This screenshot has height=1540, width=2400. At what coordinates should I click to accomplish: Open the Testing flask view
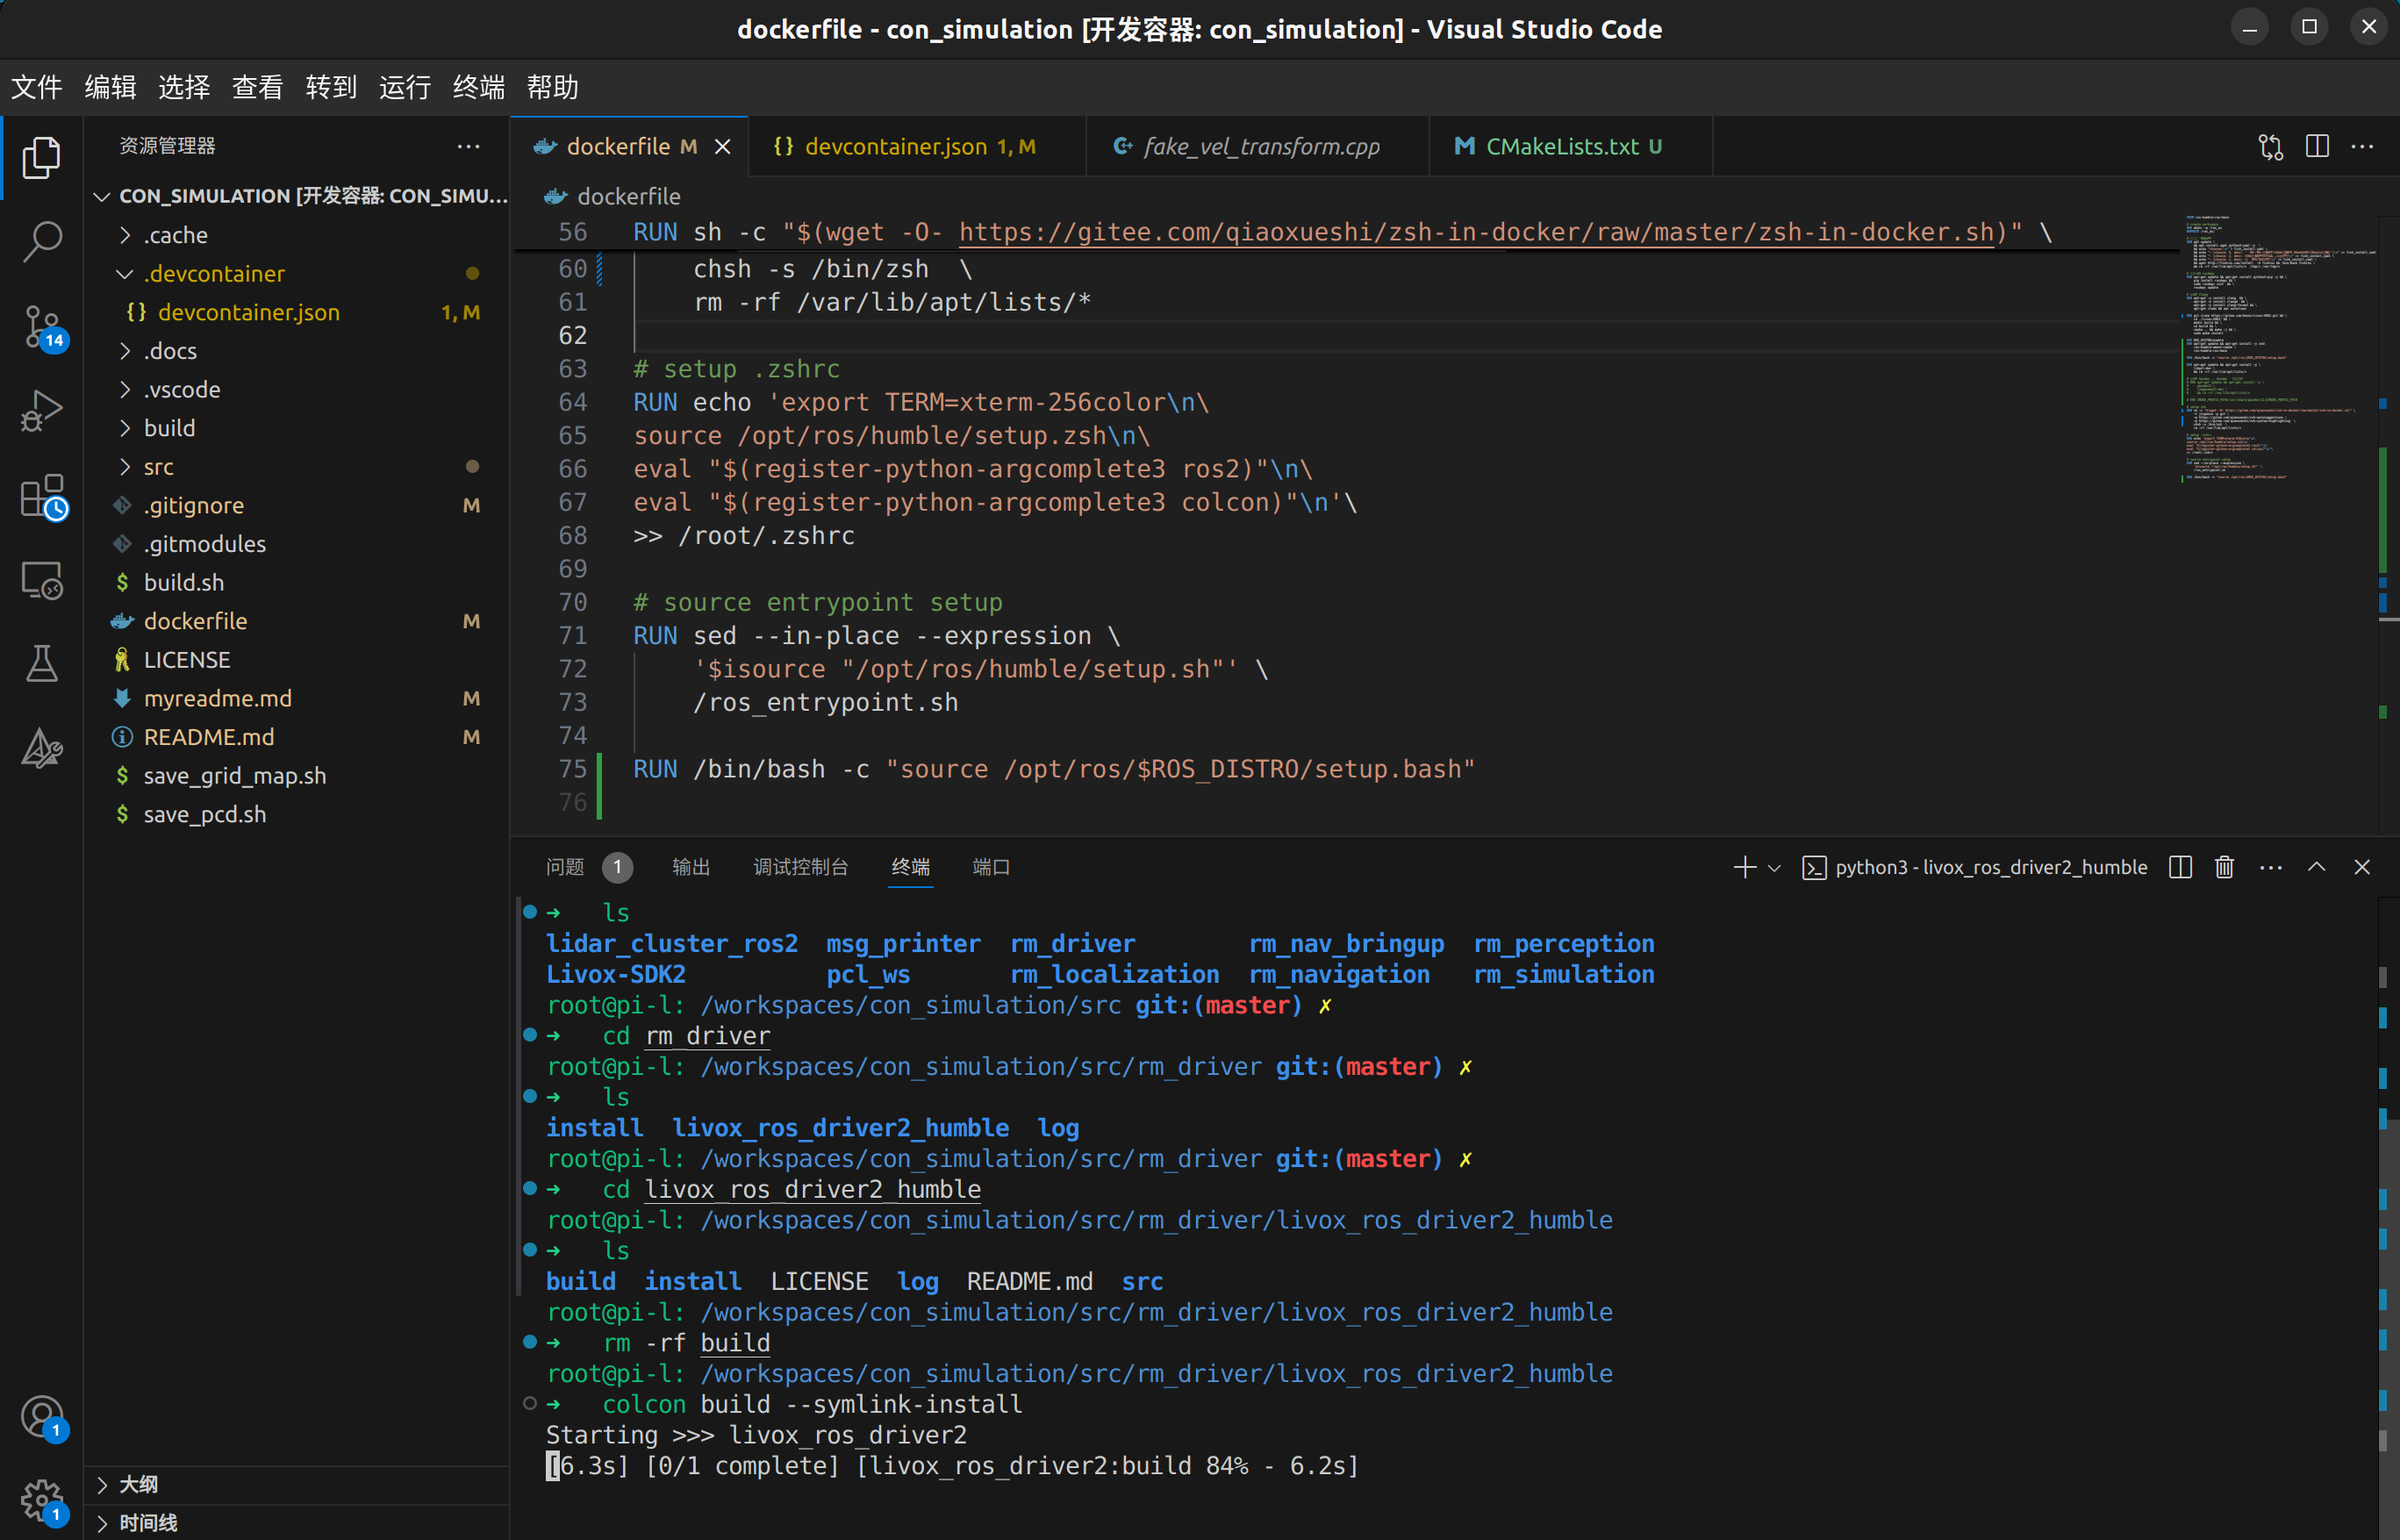pos(42,663)
